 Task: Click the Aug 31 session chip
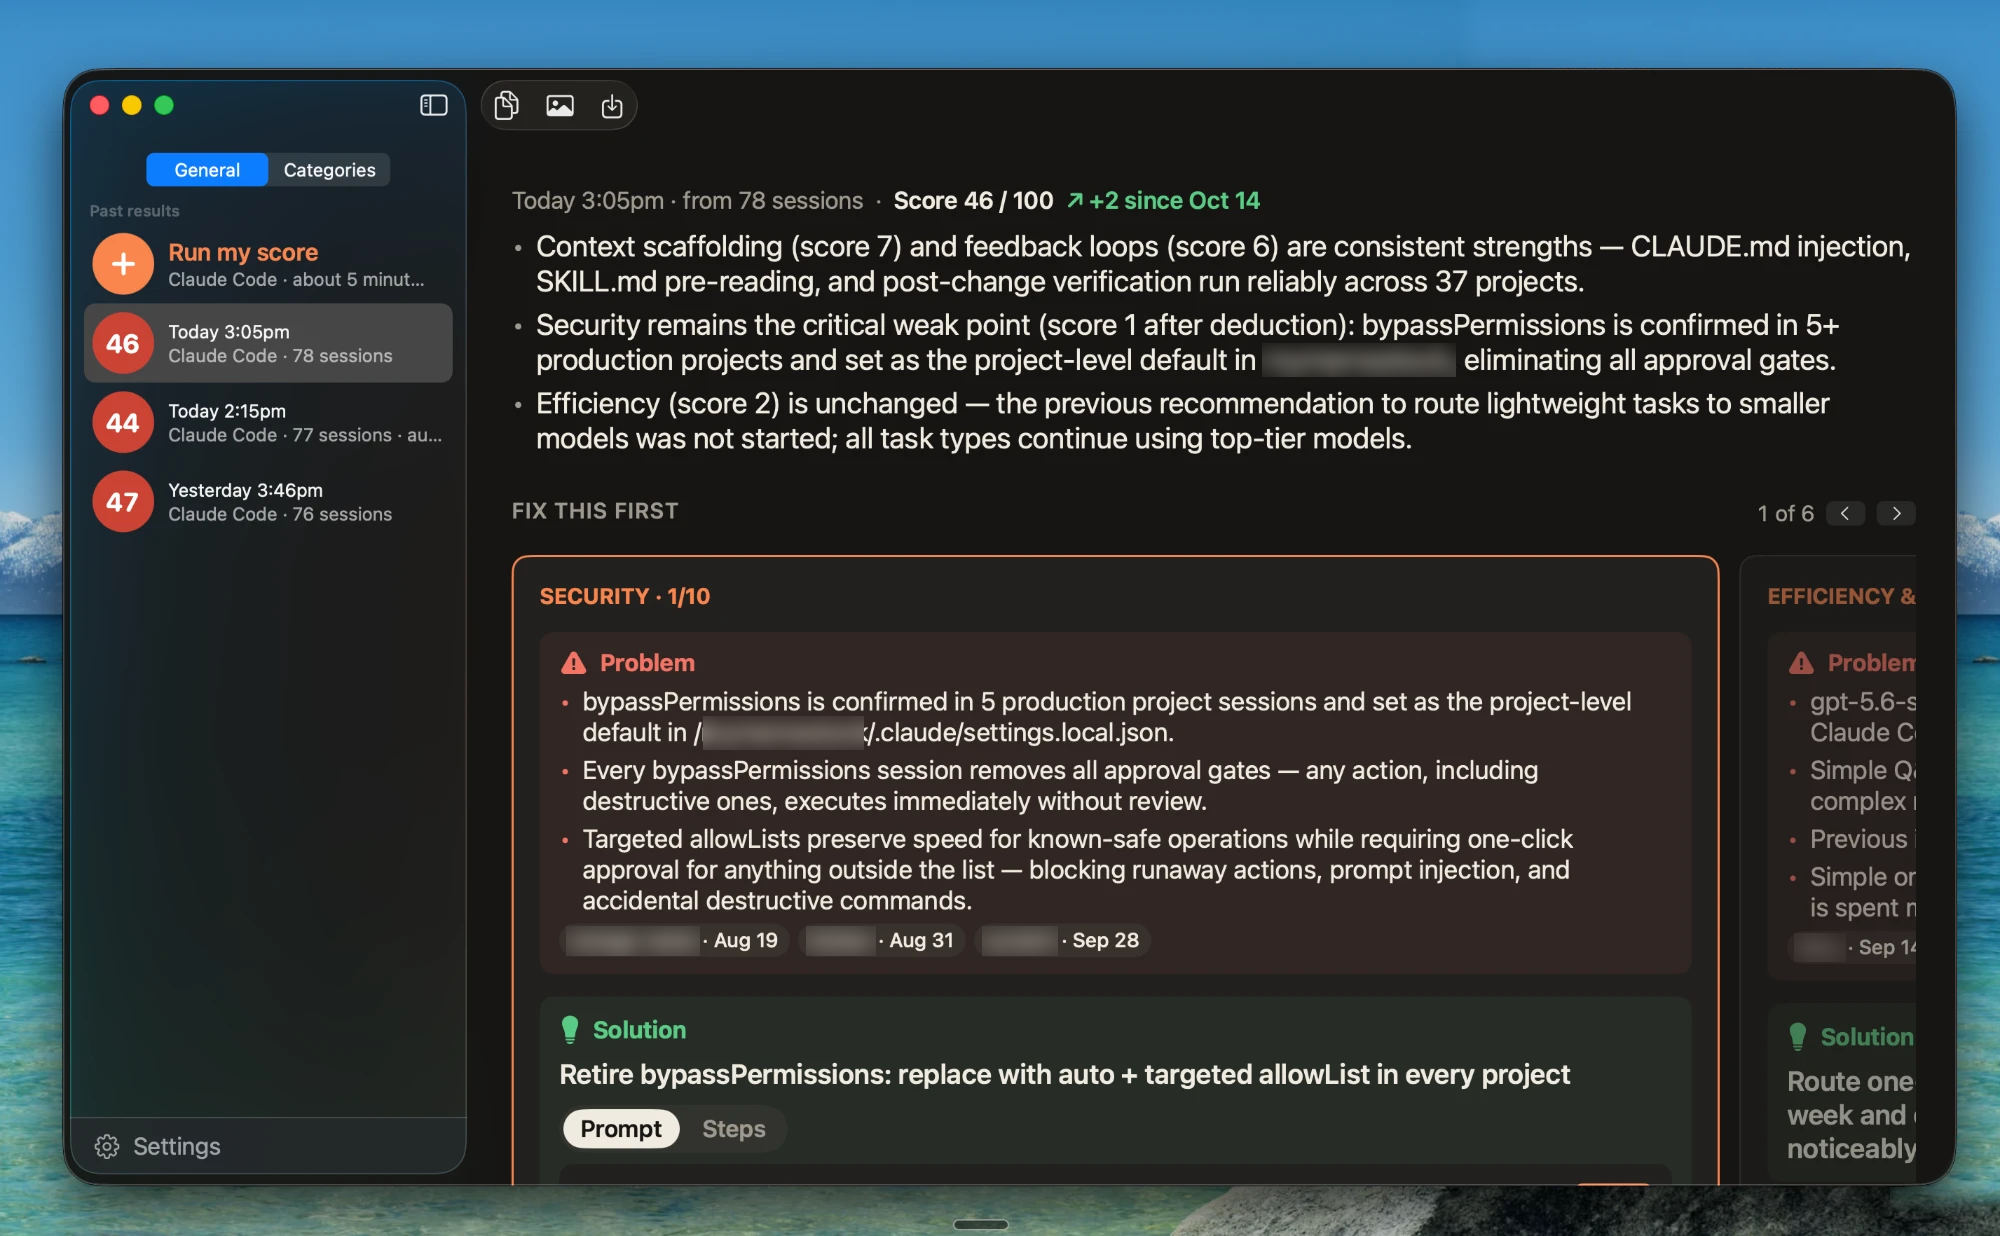[882, 940]
